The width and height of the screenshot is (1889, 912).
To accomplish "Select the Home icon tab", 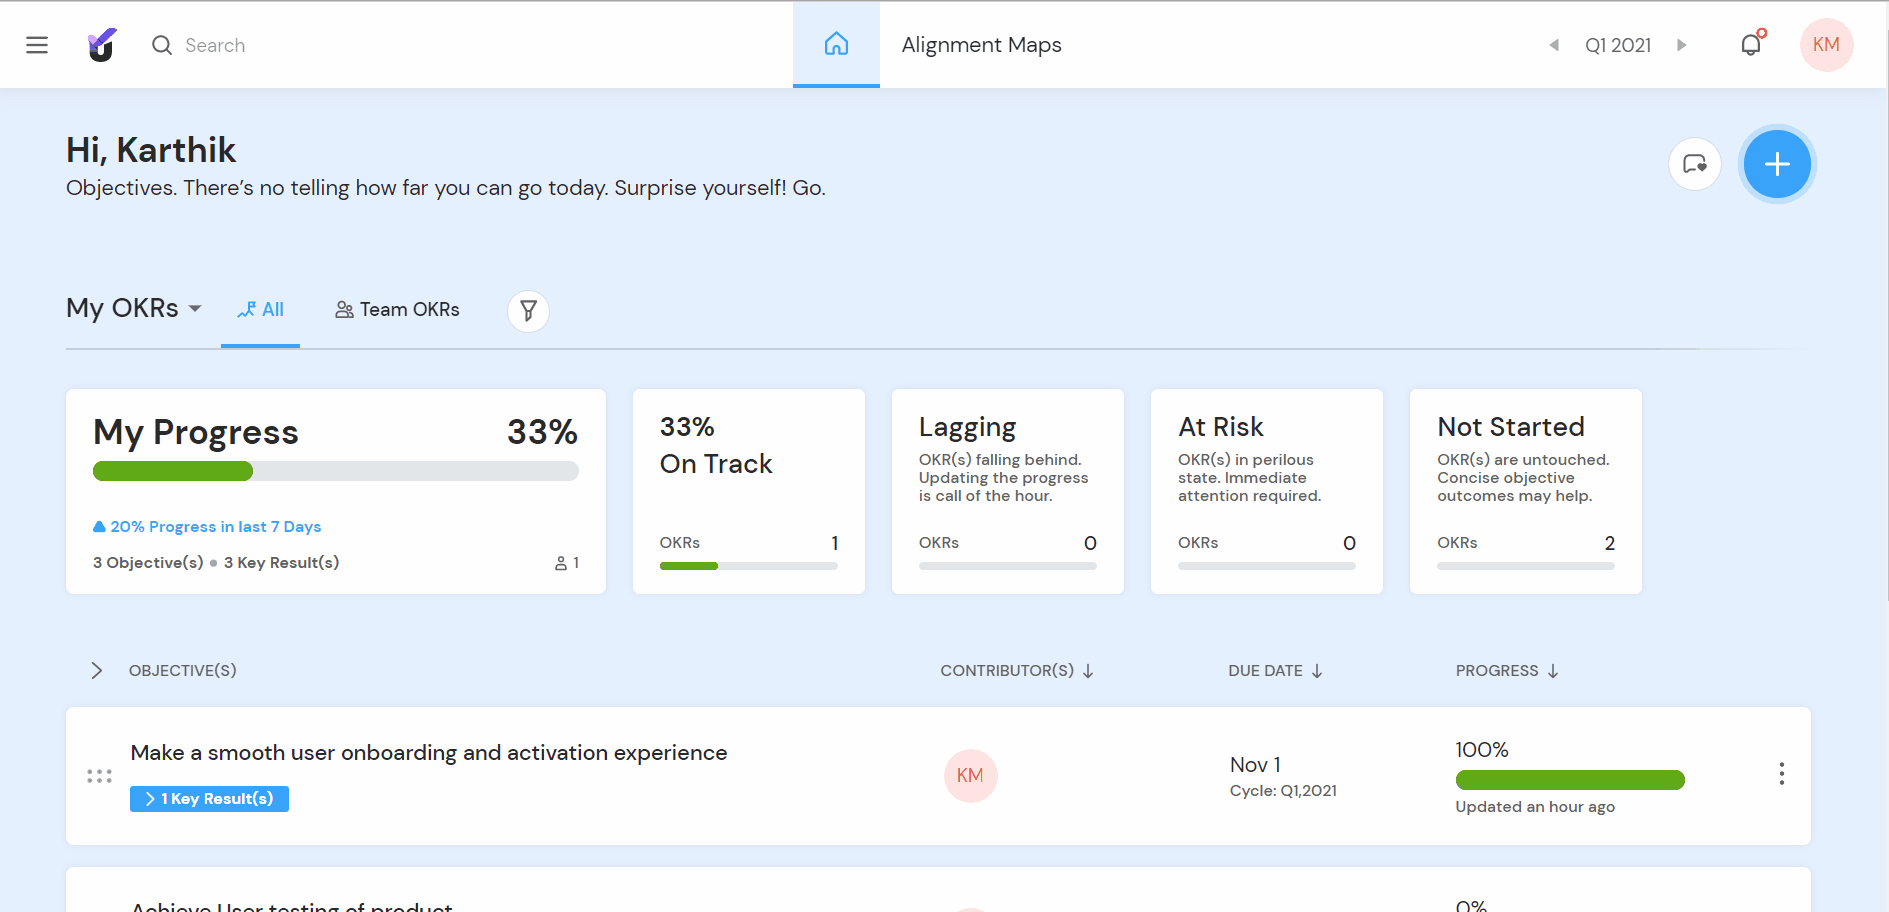I will click(x=835, y=44).
